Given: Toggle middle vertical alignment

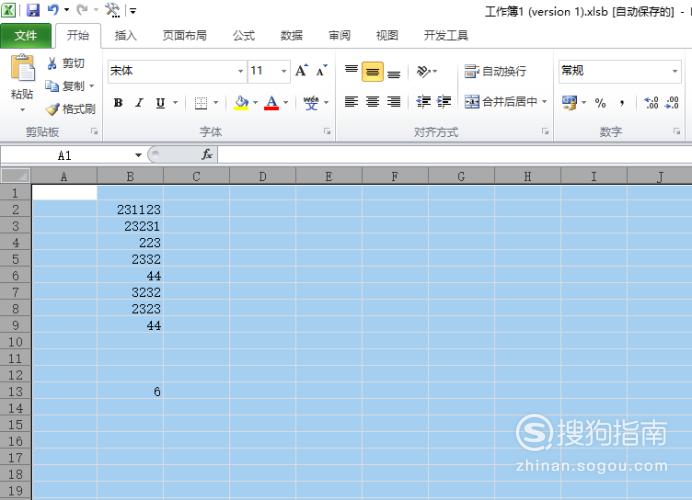Looking at the screenshot, I should (372, 71).
